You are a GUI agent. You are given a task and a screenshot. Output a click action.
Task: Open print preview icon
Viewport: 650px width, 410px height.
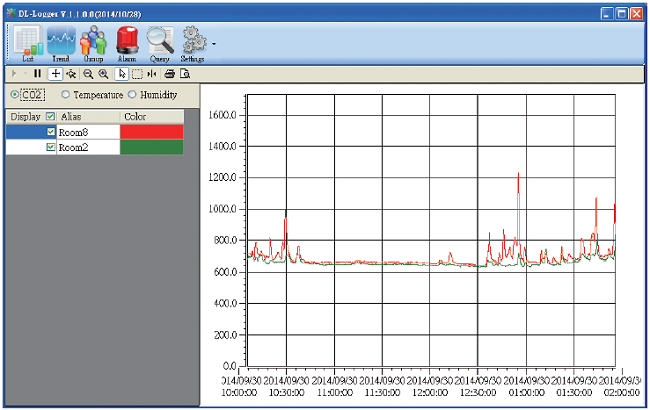click(185, 74)
